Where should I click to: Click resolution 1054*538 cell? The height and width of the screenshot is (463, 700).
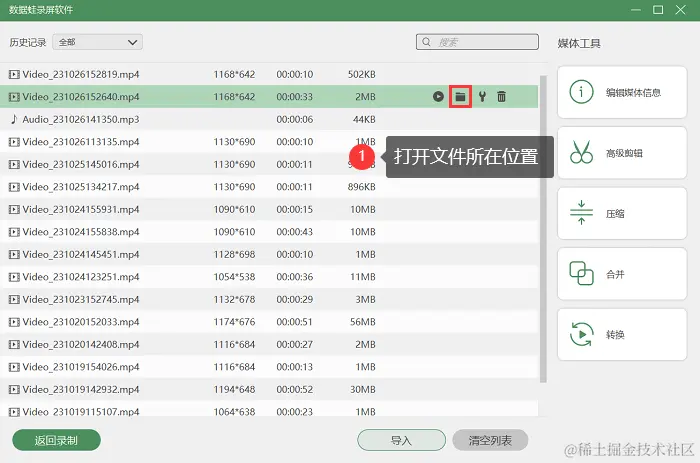point(234,277)
